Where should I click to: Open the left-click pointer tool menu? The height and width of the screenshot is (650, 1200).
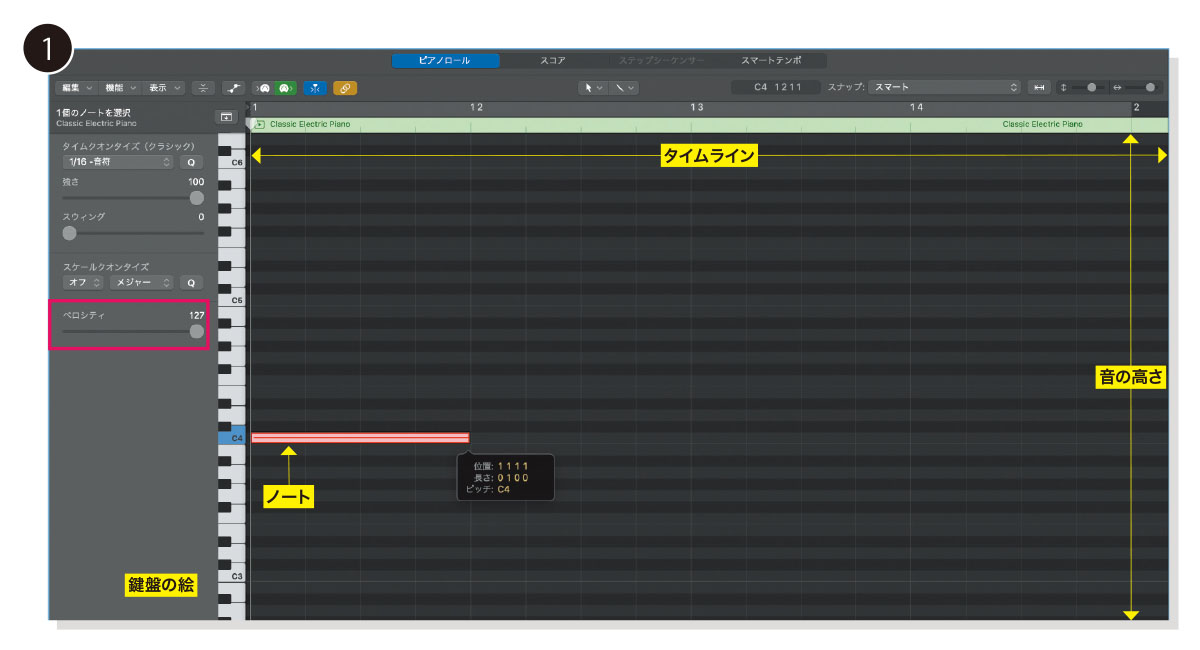(594, 88)
